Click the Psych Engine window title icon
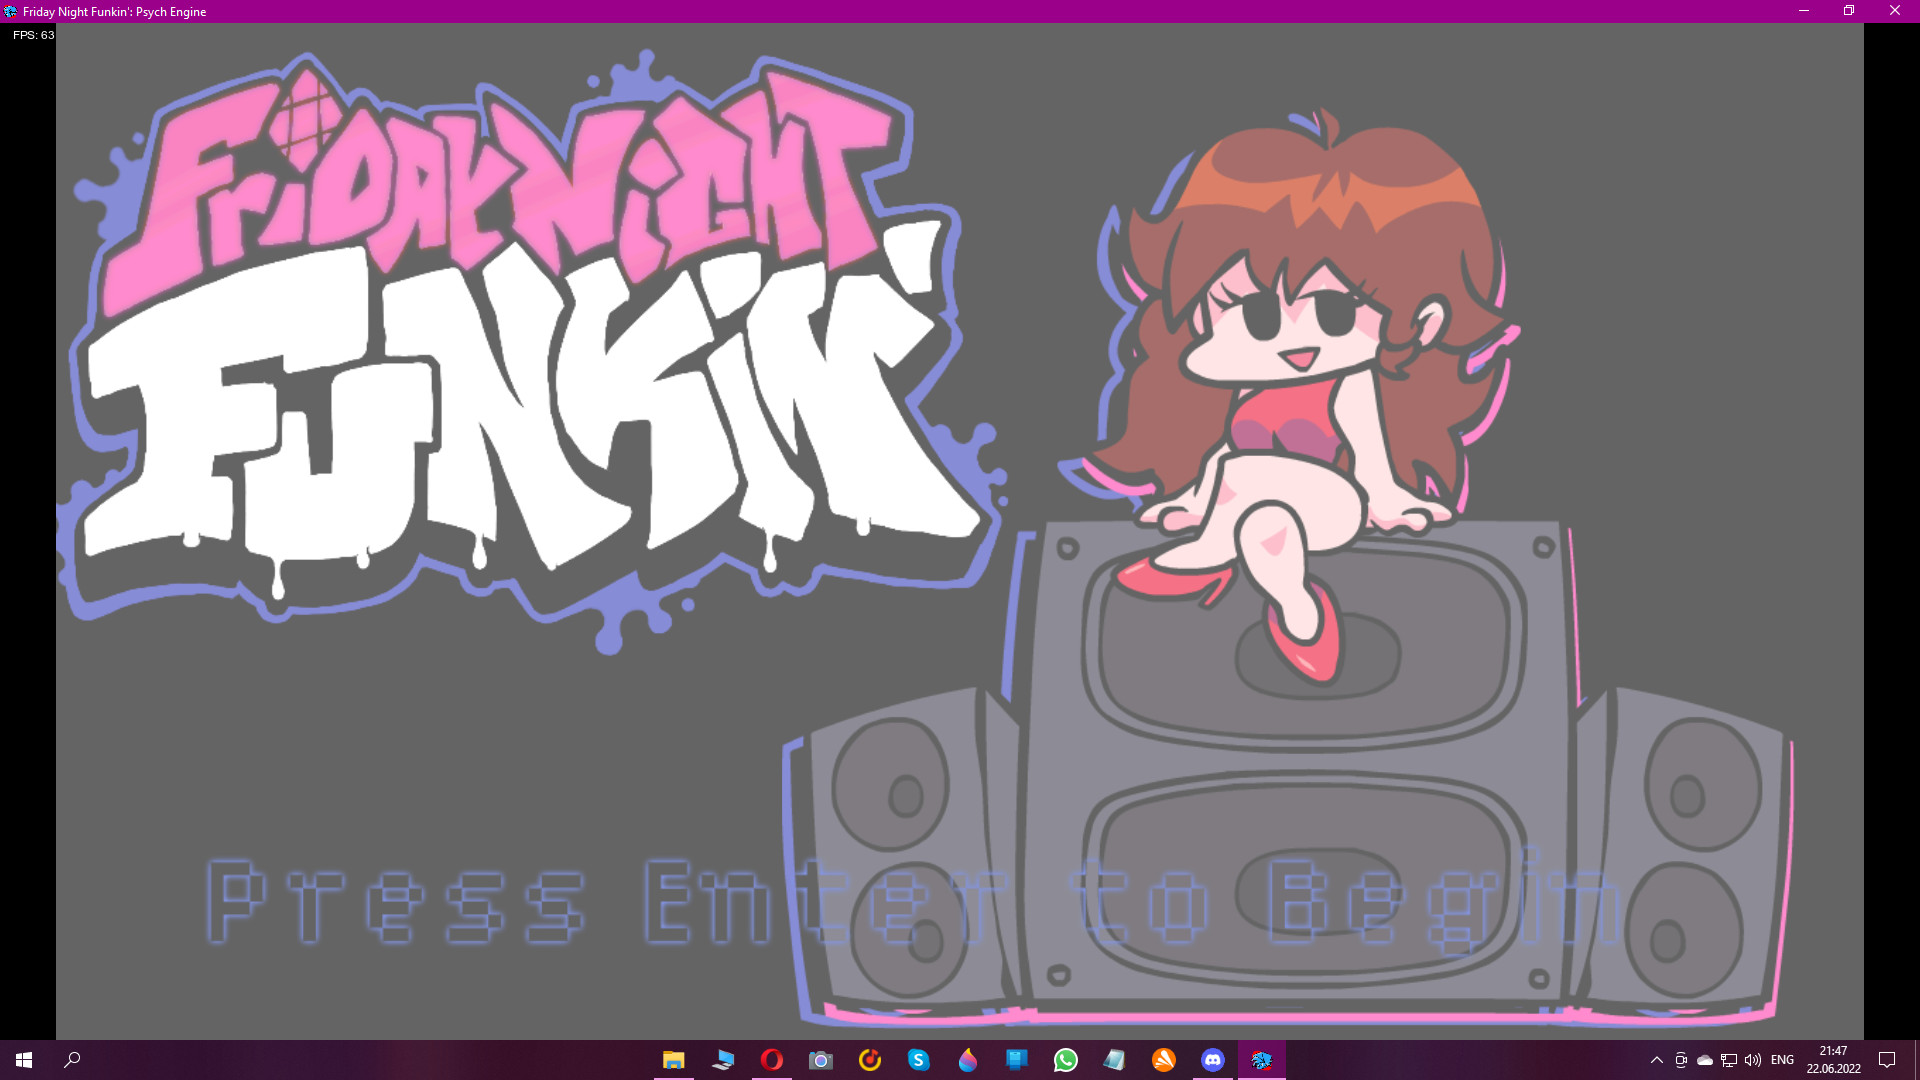This screenshot has height=1080, width=1920. [x=10, y=11]
